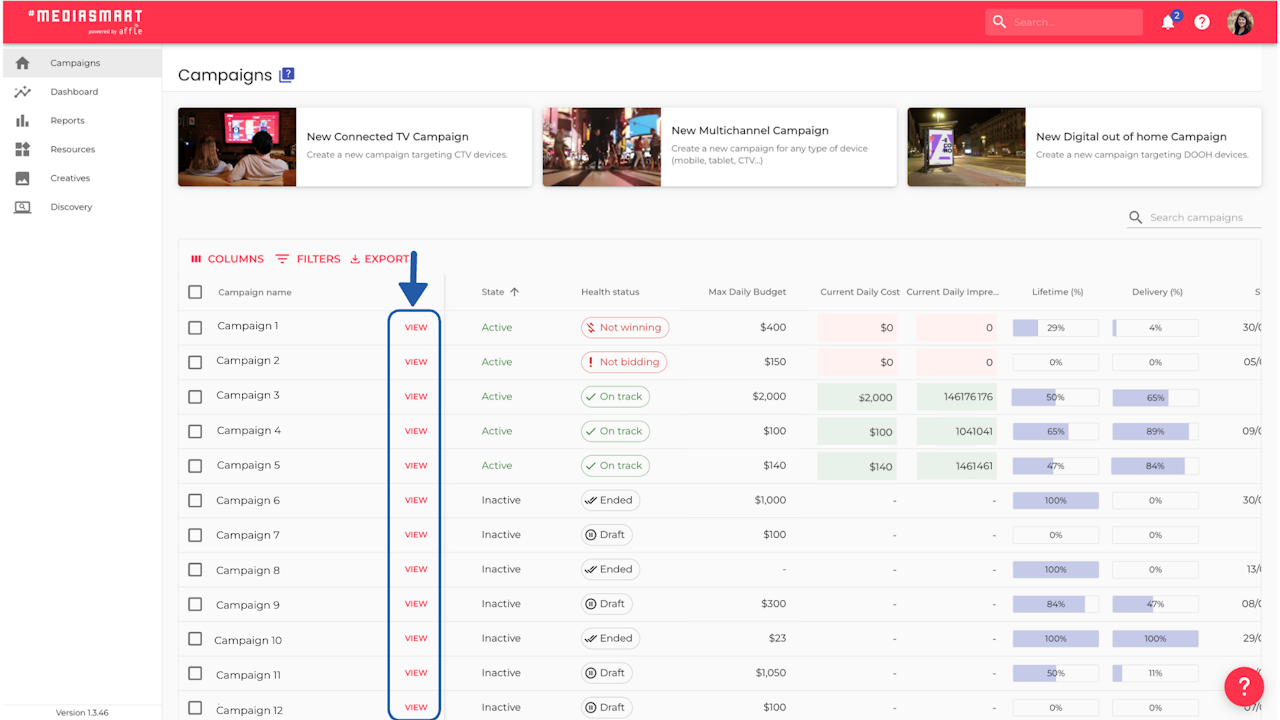Go to Discovery in sidebar

71,207
